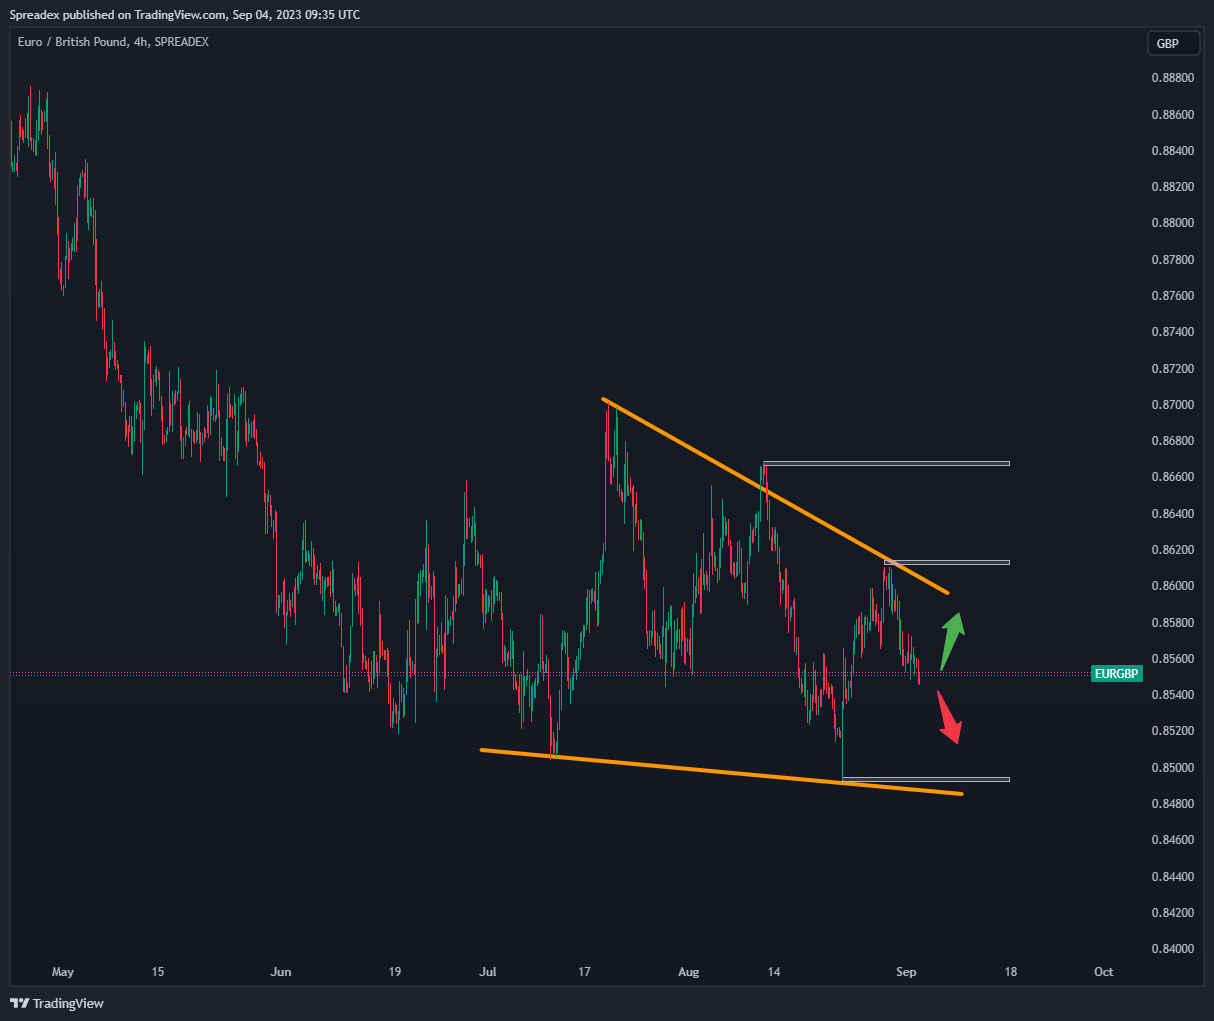Click the 0.84800 price axis label

coord(1172,804)
